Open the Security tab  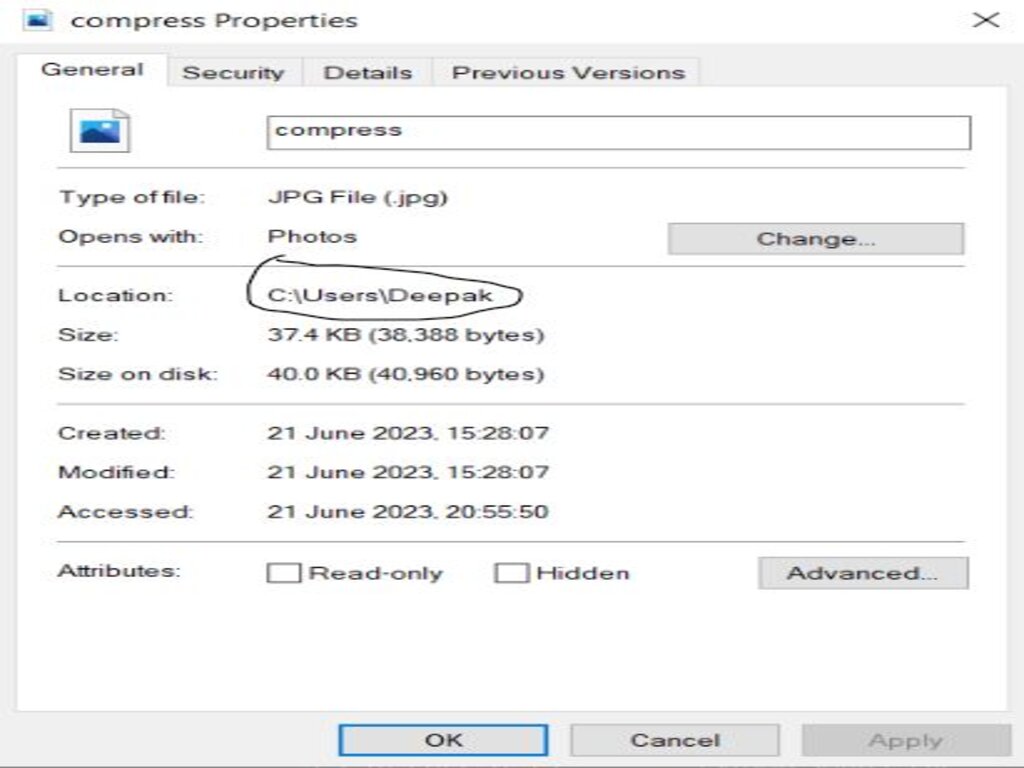(233, 72)
